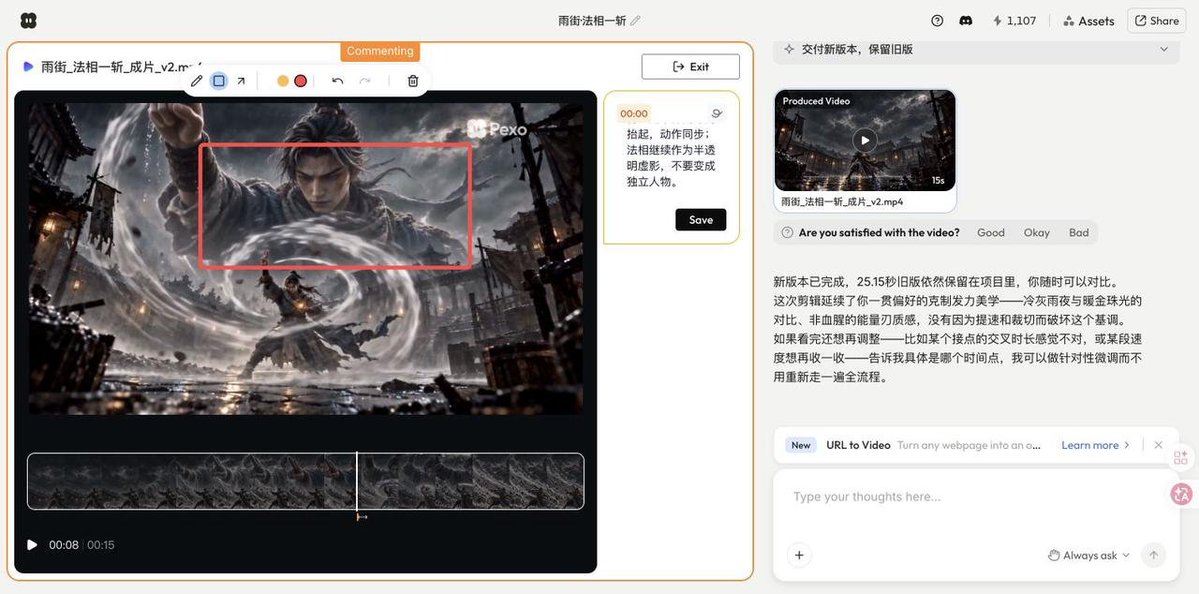1199x594 pixels.
Task: Add attachment with the plus button
Action: click(799, 555)
